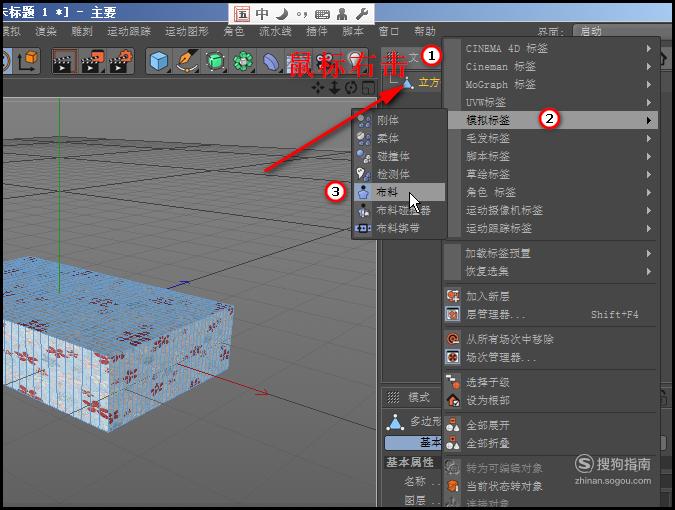
Task: Expand CINEMA 4D 标签 submenu
Action: coord(551,49)
